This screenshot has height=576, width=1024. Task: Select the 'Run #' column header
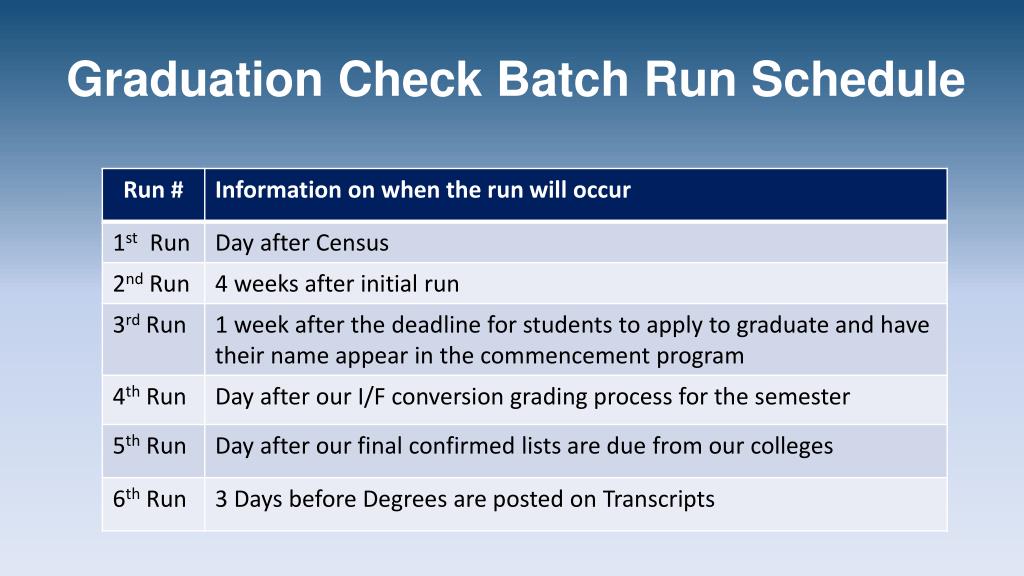(x=153, y=194)
